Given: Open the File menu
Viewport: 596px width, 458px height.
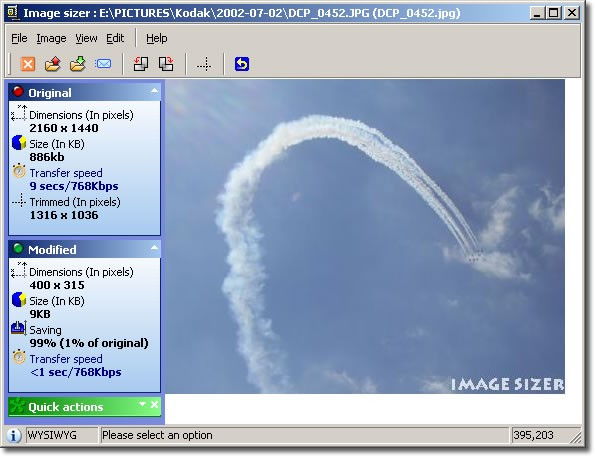Looking at the screenshot, I should coord(19,38).
